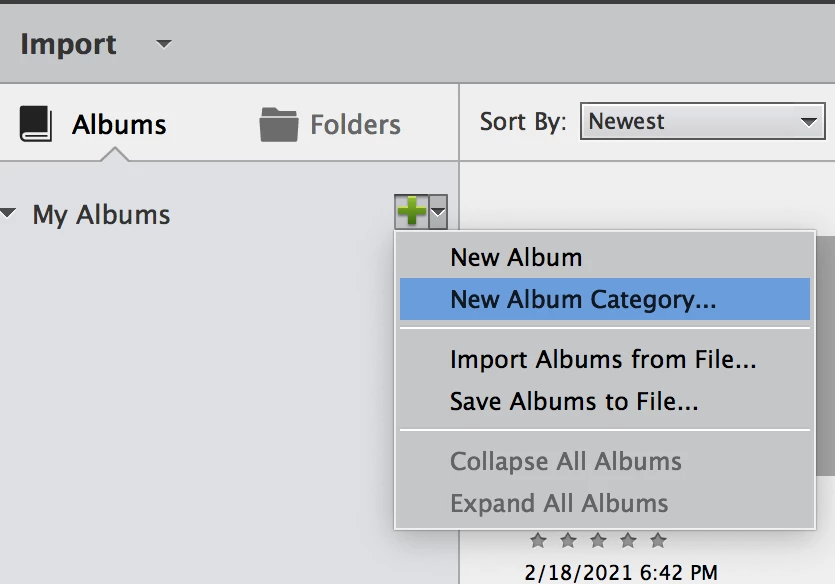The height and width of the screenshot is (584, 835).
Task: Click the Albums book icon
Action: 36,124
